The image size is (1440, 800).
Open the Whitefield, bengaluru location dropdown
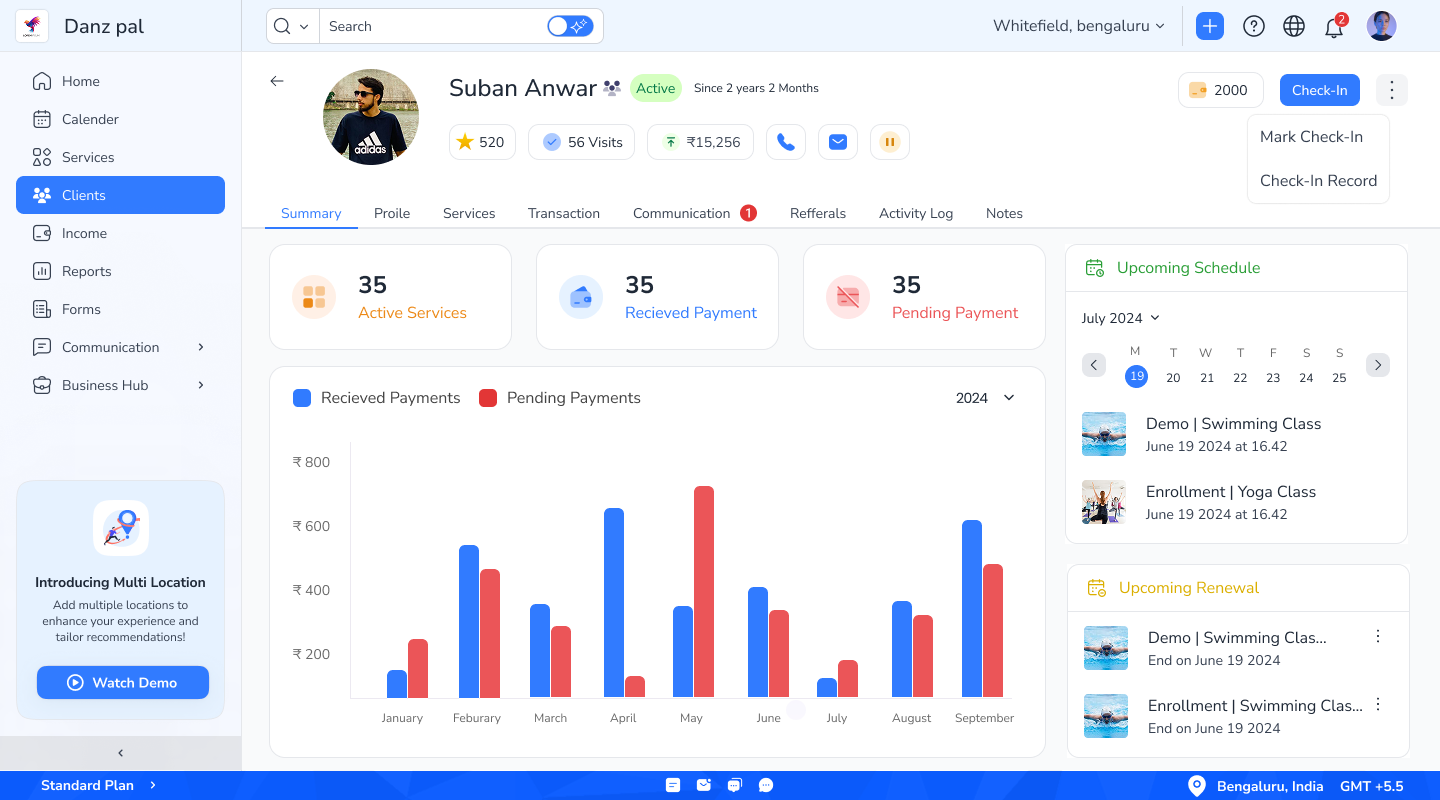1079,26
